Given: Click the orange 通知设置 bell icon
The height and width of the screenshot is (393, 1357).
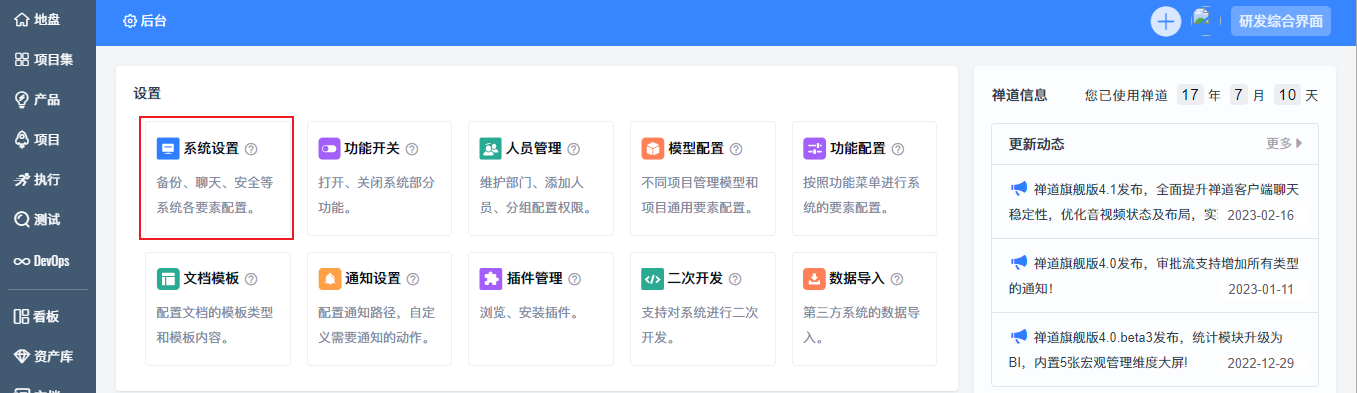Looking at the screenshot, I should (x=329, y=279).
